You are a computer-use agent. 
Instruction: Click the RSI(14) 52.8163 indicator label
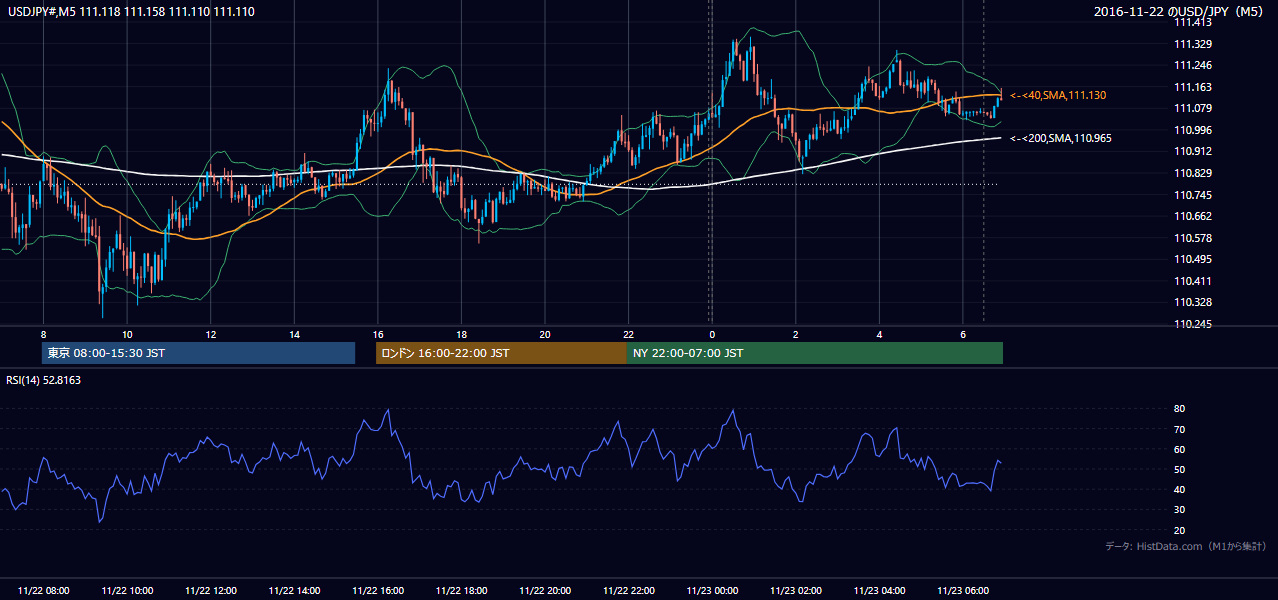(x=43, y=380)
